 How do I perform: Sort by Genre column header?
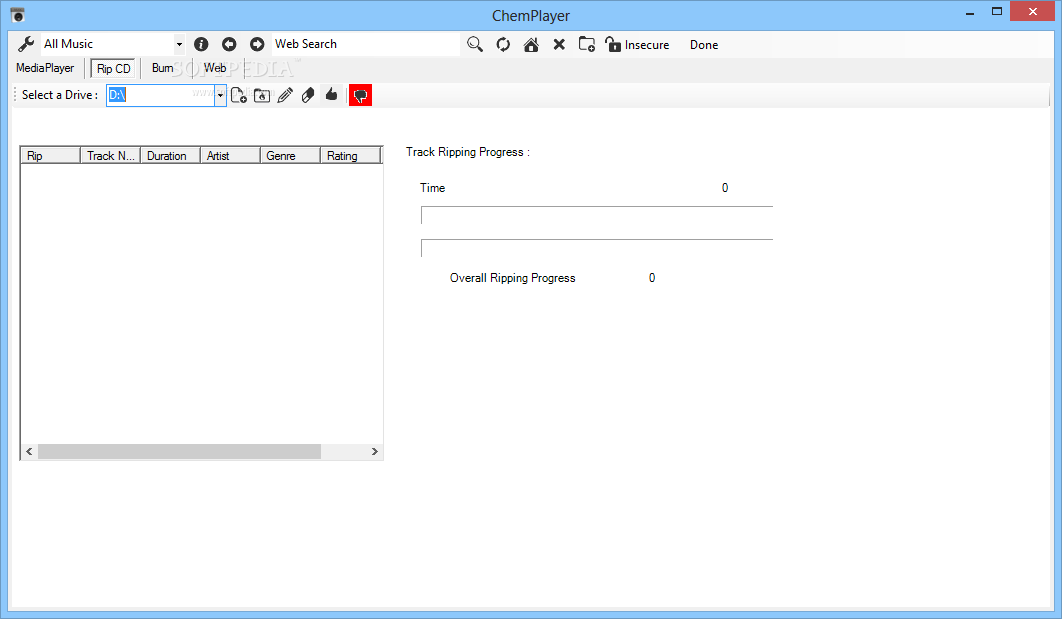pyautogui.click(x=290, y=156)
